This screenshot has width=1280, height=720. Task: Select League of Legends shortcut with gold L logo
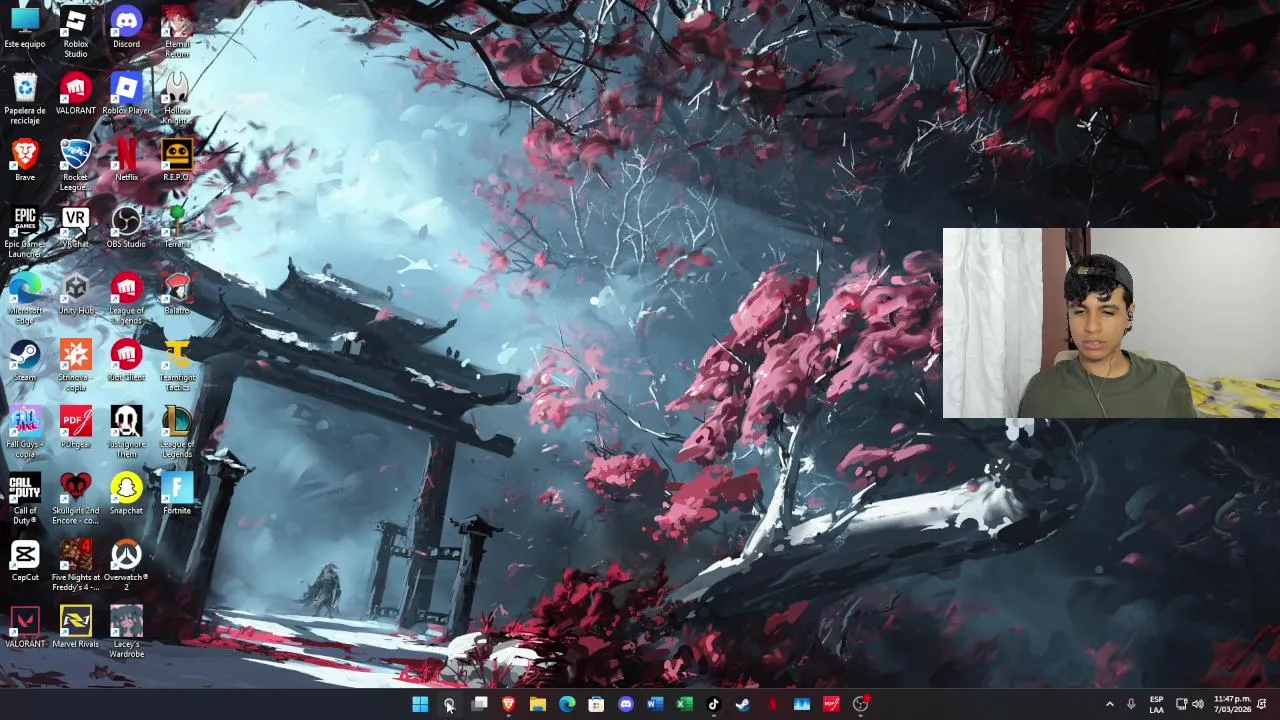coord(177,432)
